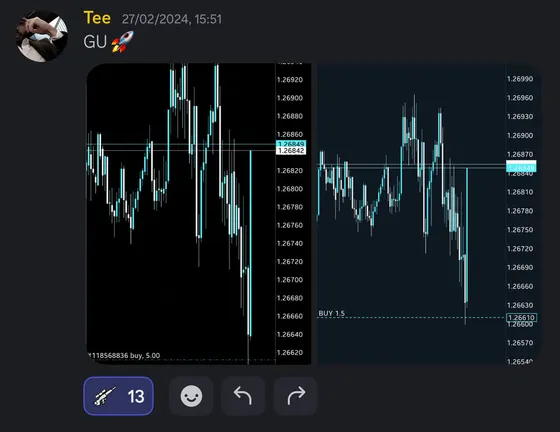Open the add reaction smiley picker
Image resolution: width=560 pixels, height=432 pixels.
pyautogui.click(x=191, y=396)
